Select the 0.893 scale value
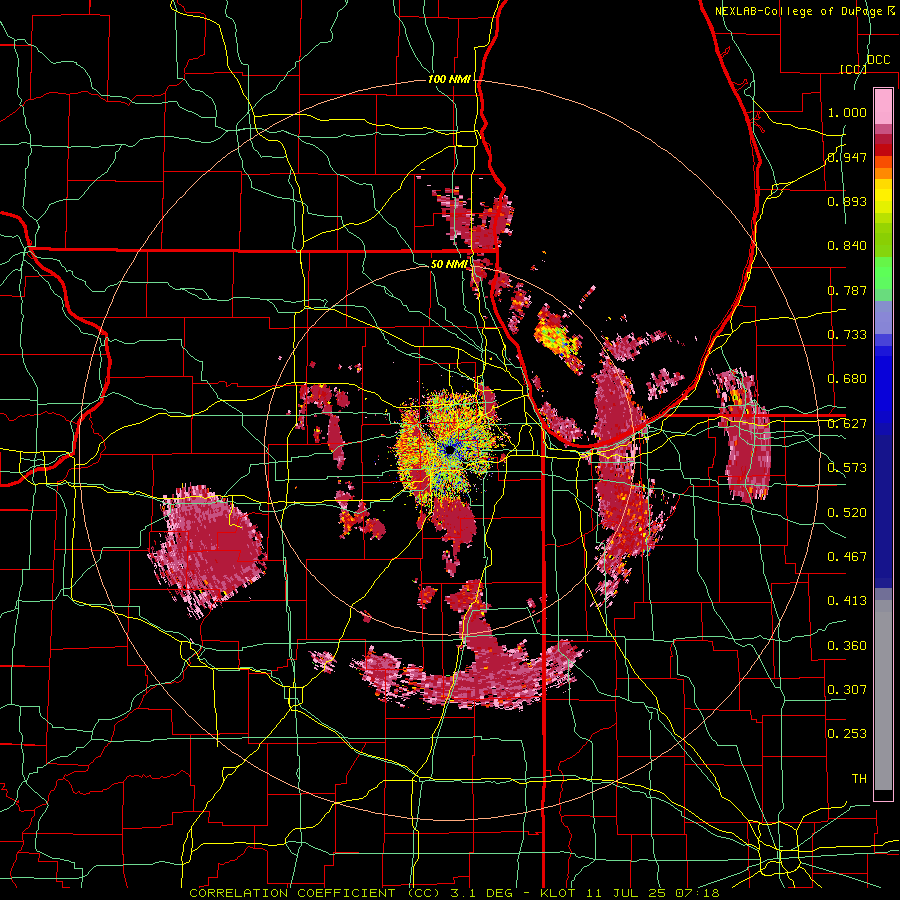Viewport: 900px width, 900px height. point(847,201)
